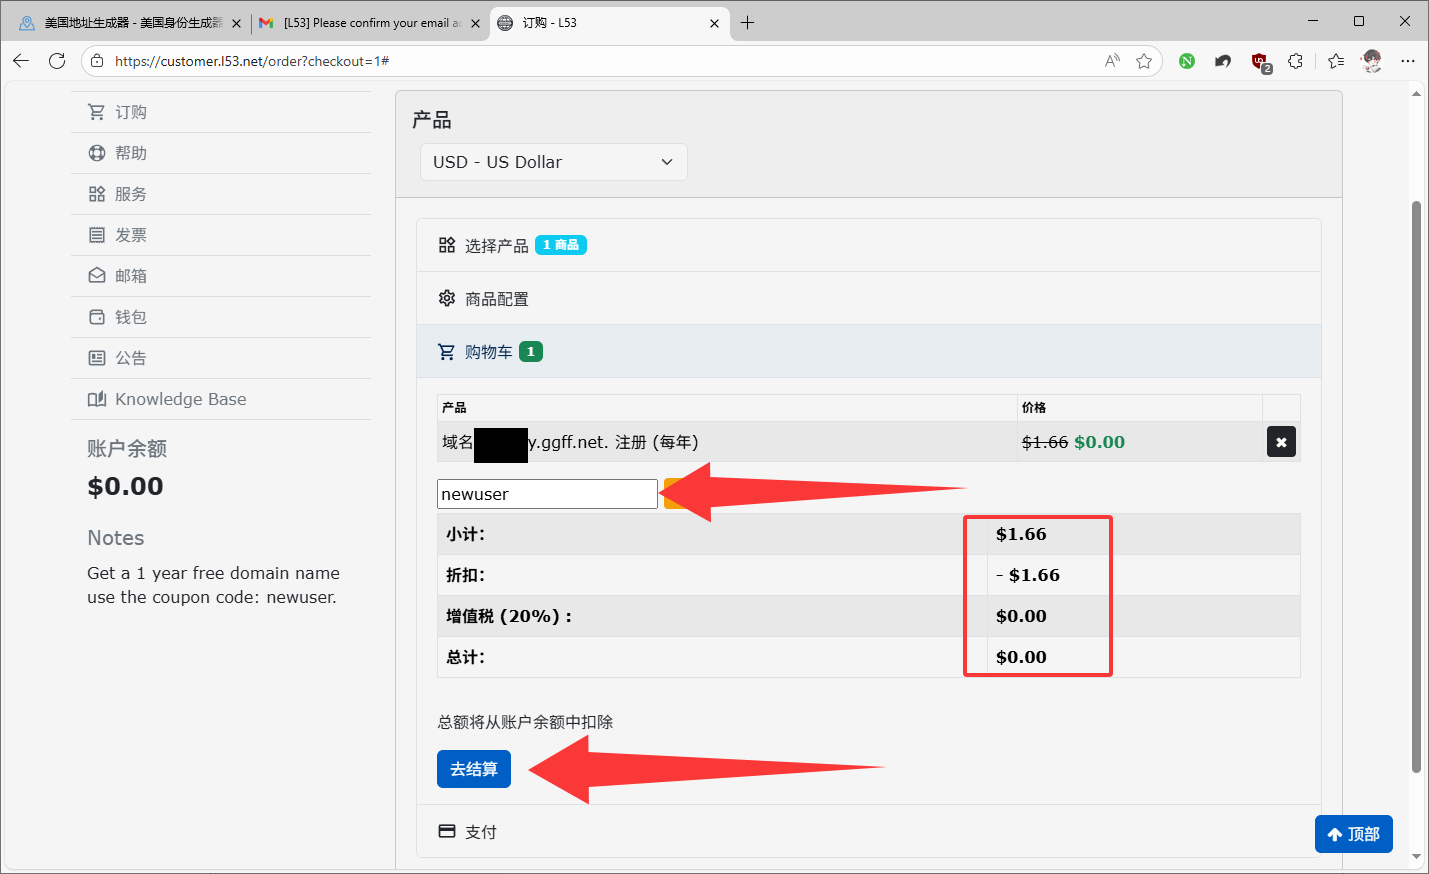Expand the 支付 payment section
Viewport: 1429px width, 874px height.
pyautogui.click(x=480, y=832)
